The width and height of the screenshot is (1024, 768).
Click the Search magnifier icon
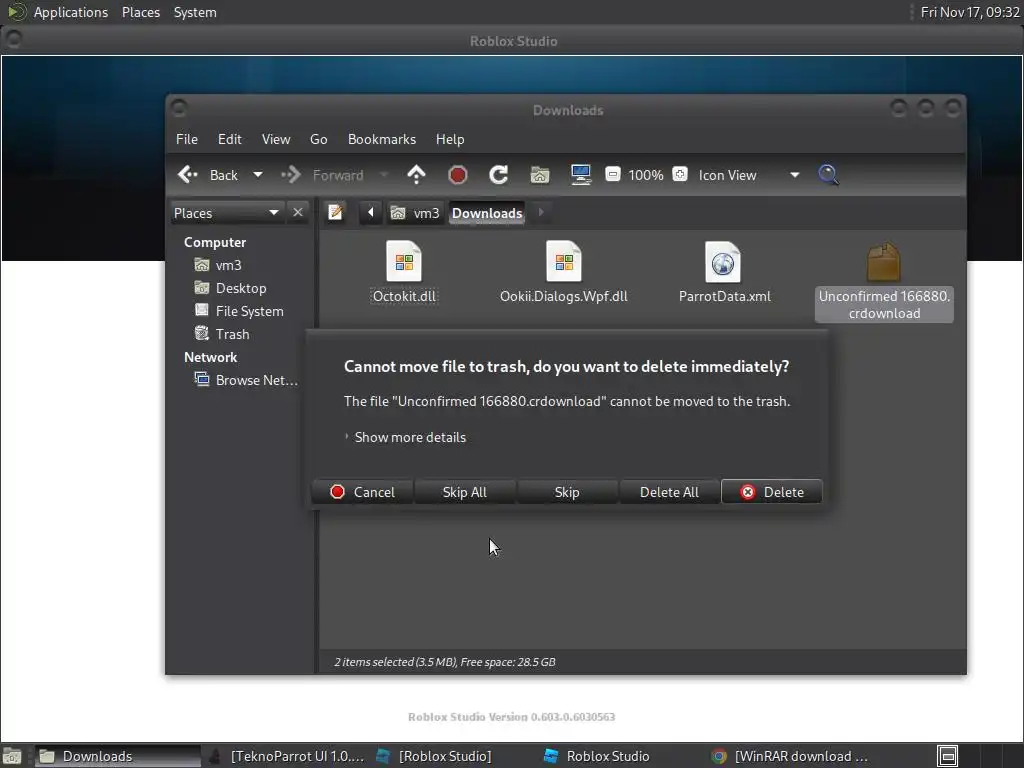click(828, 175)
